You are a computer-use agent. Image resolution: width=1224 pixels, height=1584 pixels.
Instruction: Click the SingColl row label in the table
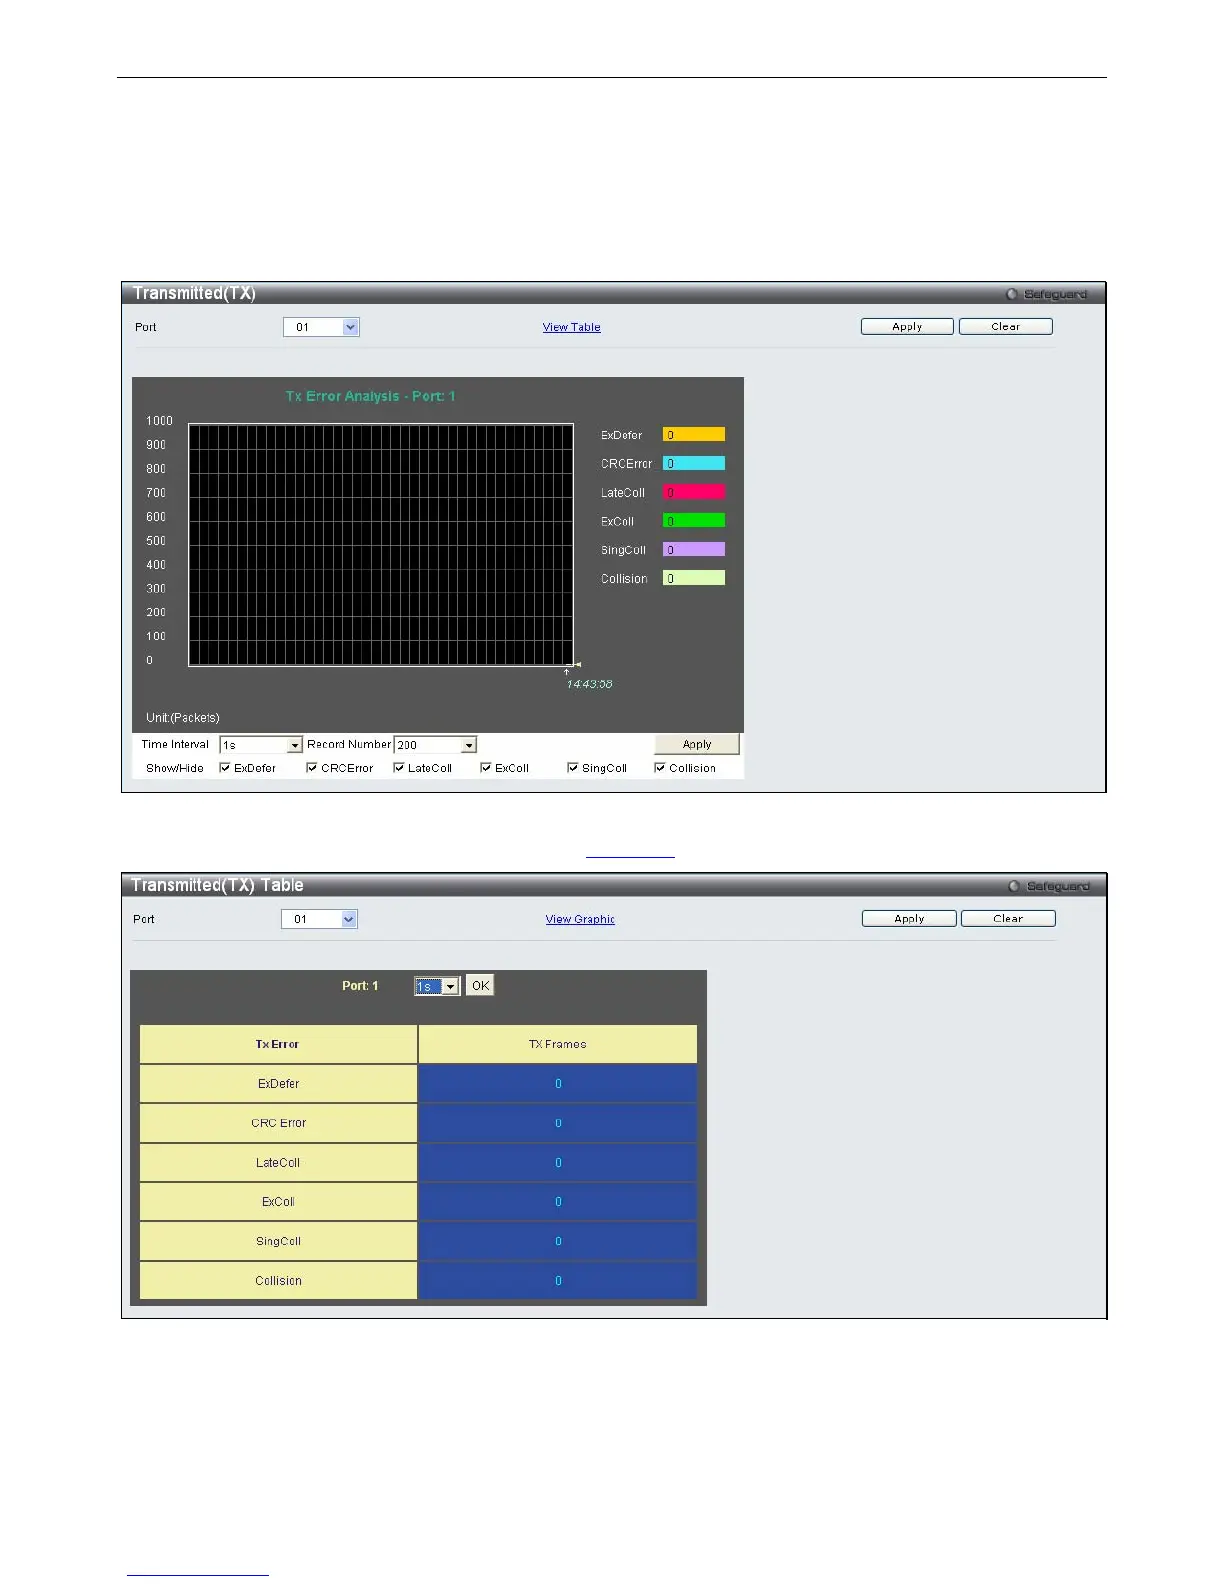(x=278, y=1241)
